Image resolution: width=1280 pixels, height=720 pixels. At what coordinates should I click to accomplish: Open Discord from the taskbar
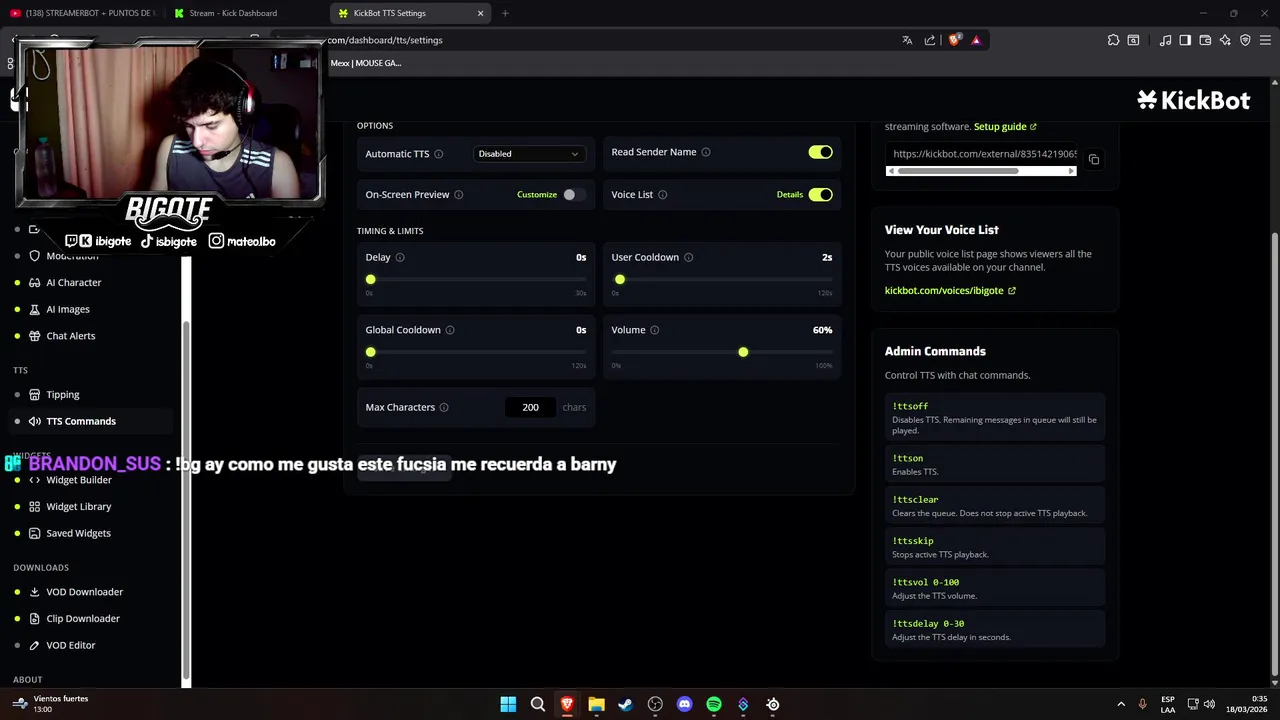click(684, 704)
